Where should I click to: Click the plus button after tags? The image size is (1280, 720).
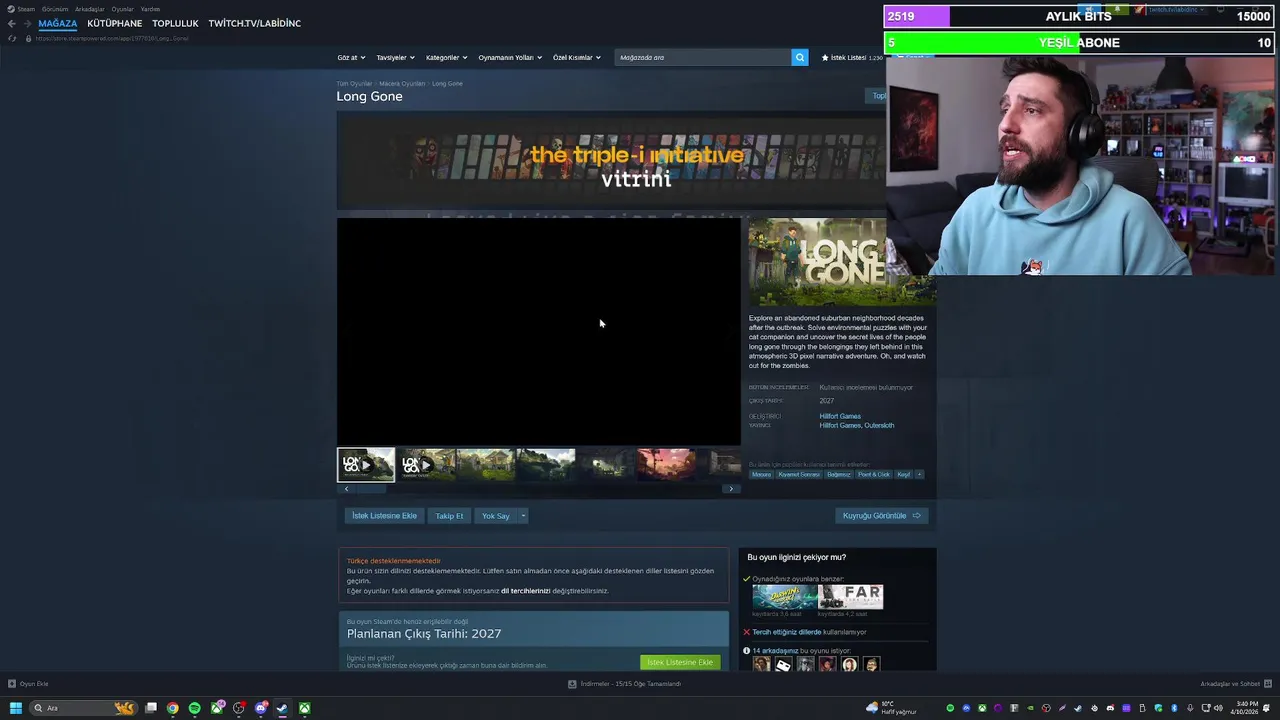click(919, 475)
